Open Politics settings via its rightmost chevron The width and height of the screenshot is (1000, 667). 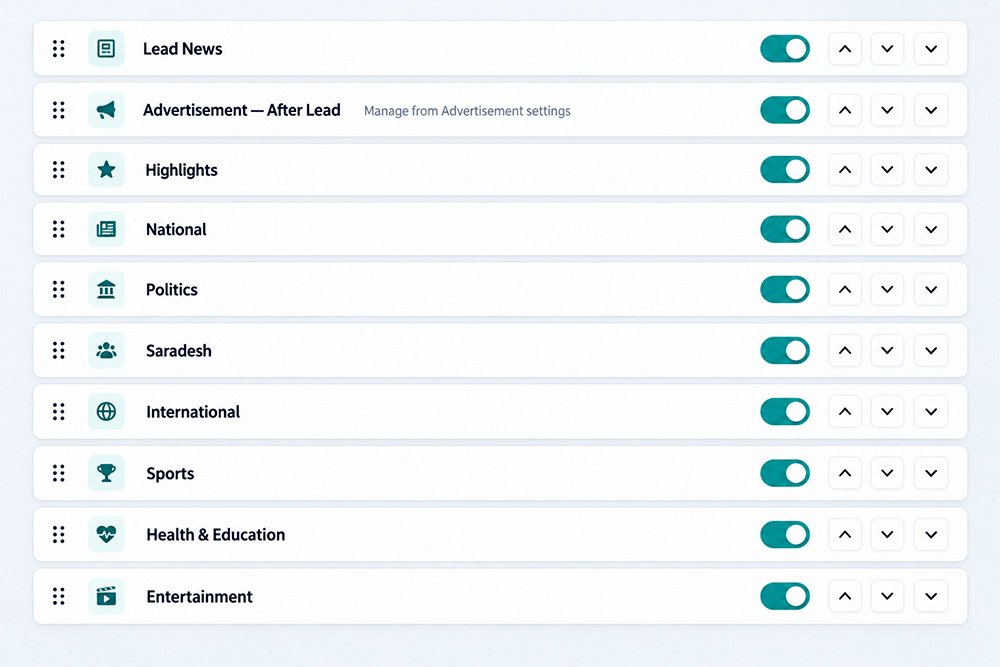[x=931, y=290]
